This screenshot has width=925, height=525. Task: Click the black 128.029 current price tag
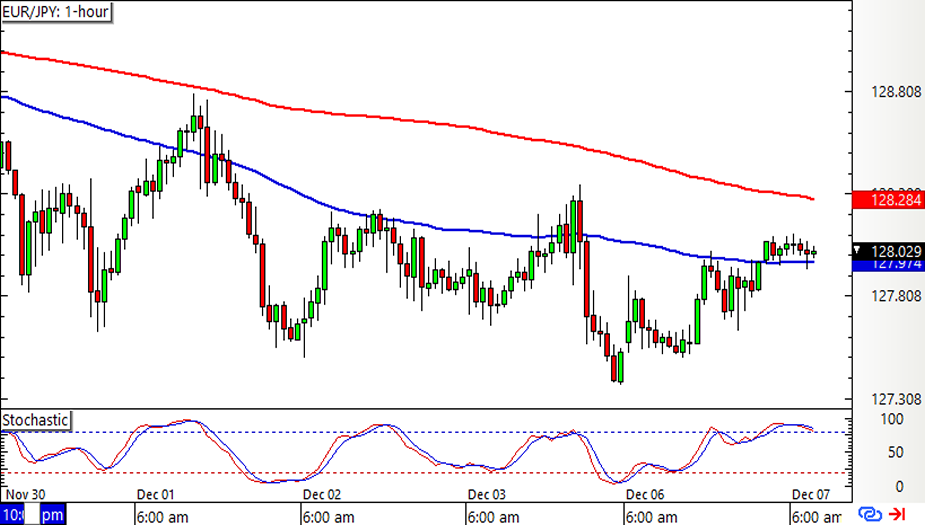pos(888,251)
